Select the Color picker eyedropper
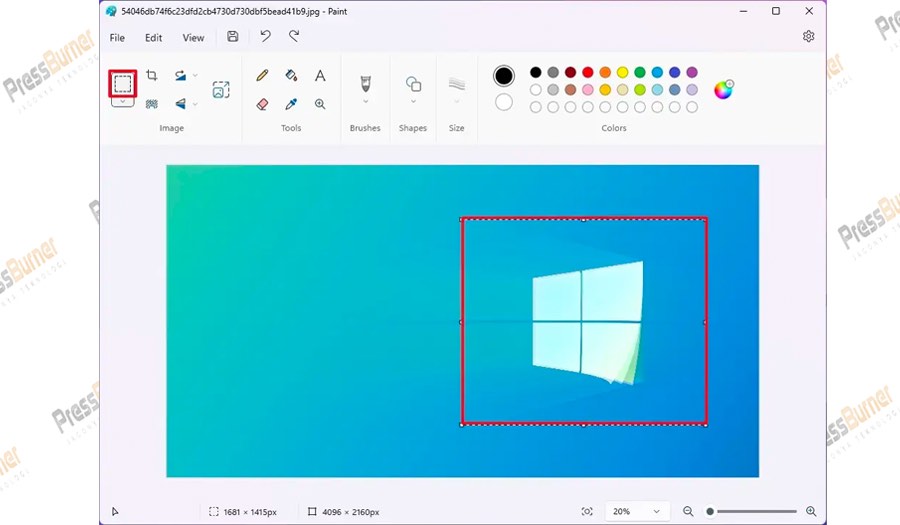 291,104
